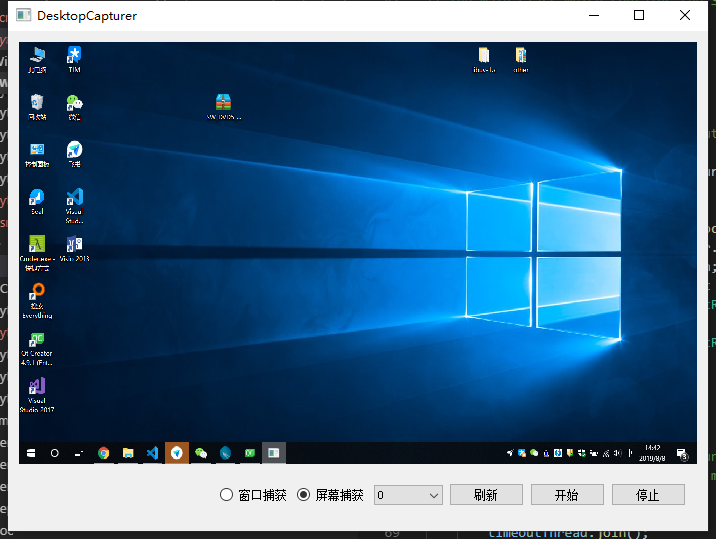Click the VS Code icon in previewed taskbar
This screenshot has width=716, height=539.
(153, 453)
